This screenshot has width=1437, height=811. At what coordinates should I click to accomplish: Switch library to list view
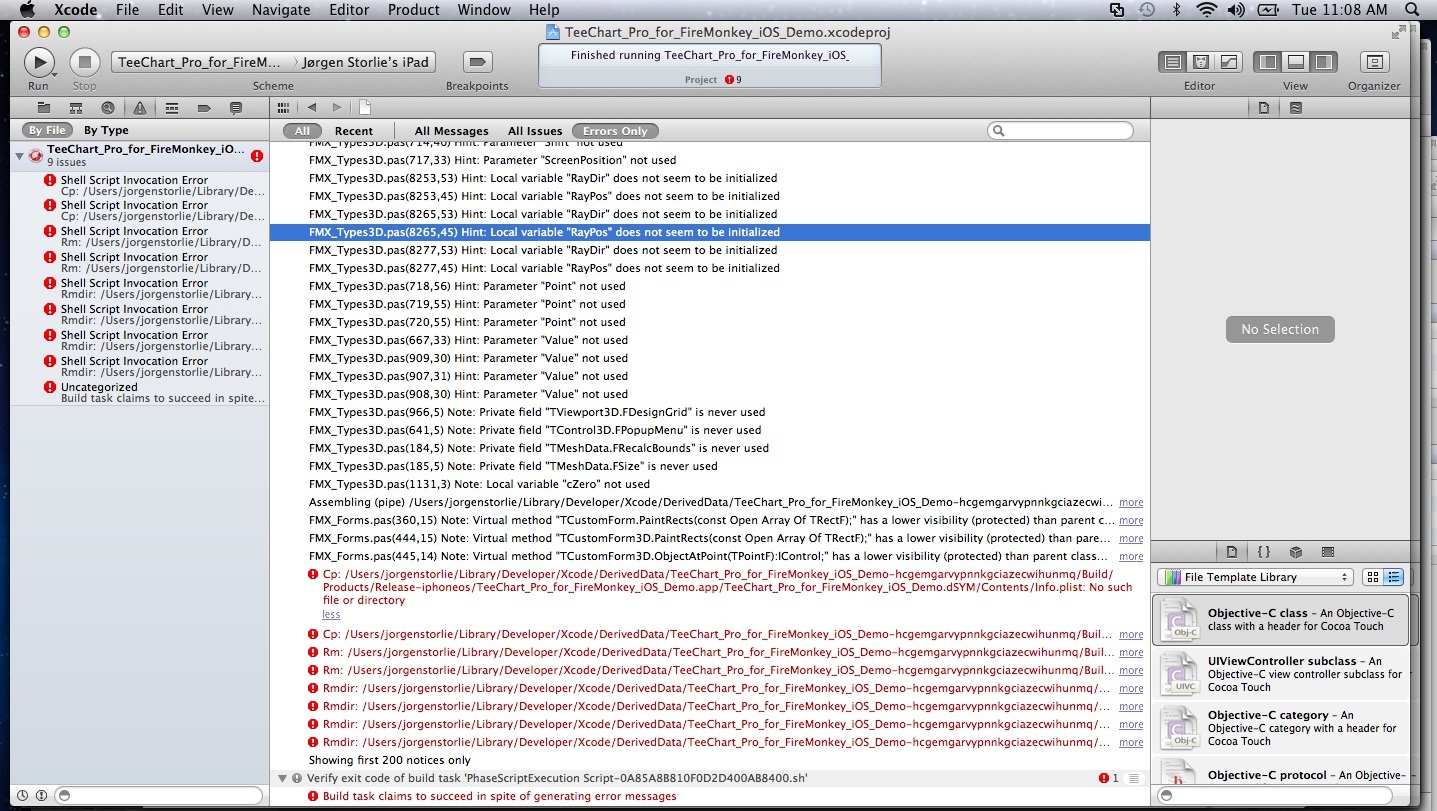coord(1394,577)
